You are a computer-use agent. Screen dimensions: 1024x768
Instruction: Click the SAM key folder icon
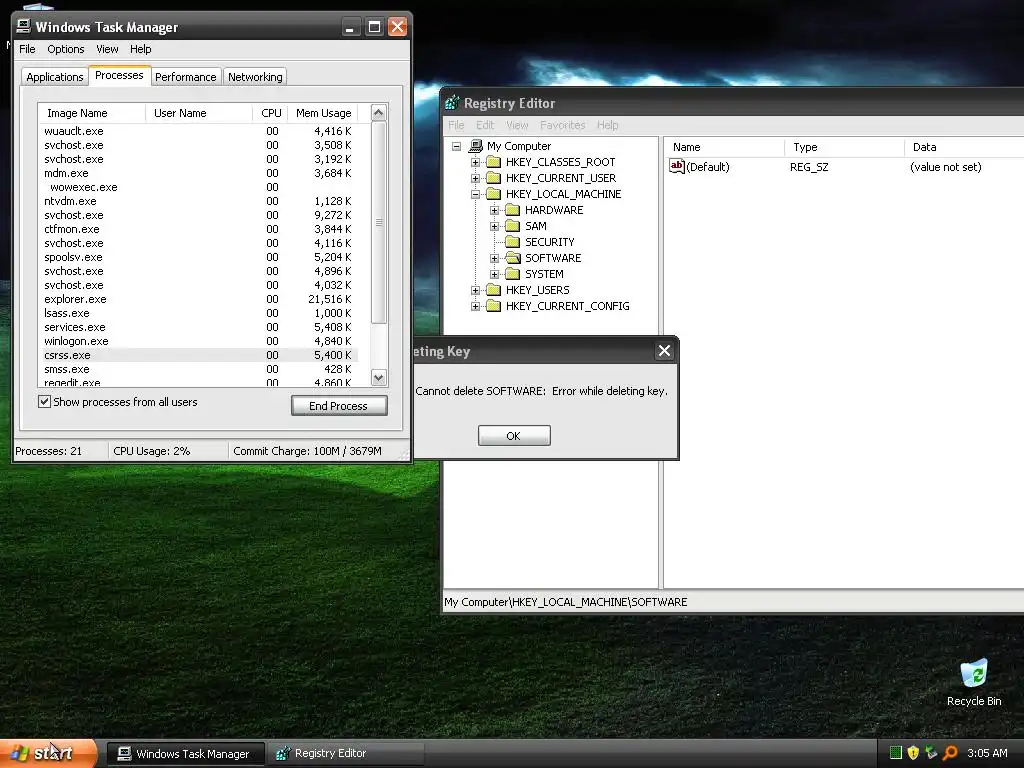click(x=513, y=226)
